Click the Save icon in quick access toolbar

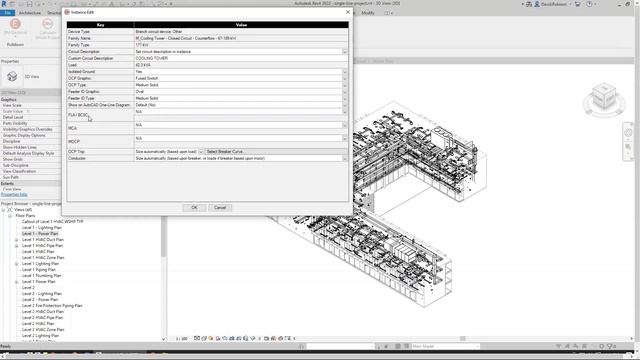point(29,4)
